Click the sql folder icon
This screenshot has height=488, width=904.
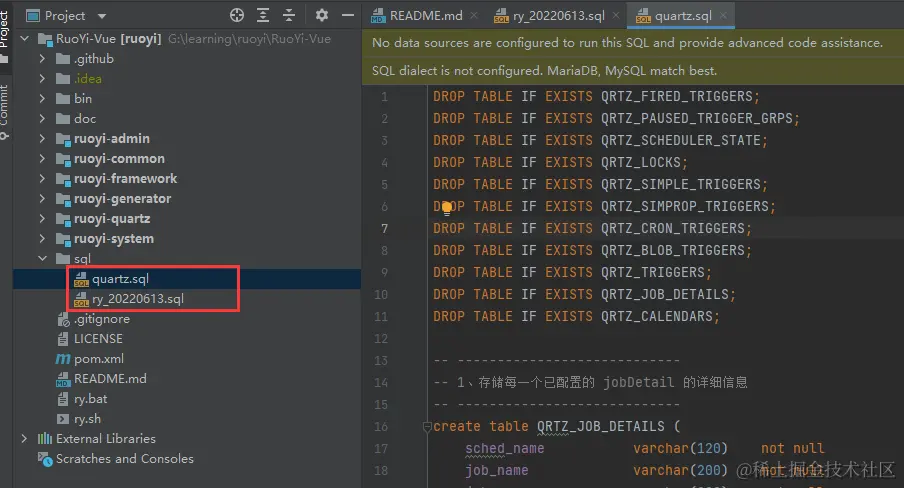coord(63,258)
